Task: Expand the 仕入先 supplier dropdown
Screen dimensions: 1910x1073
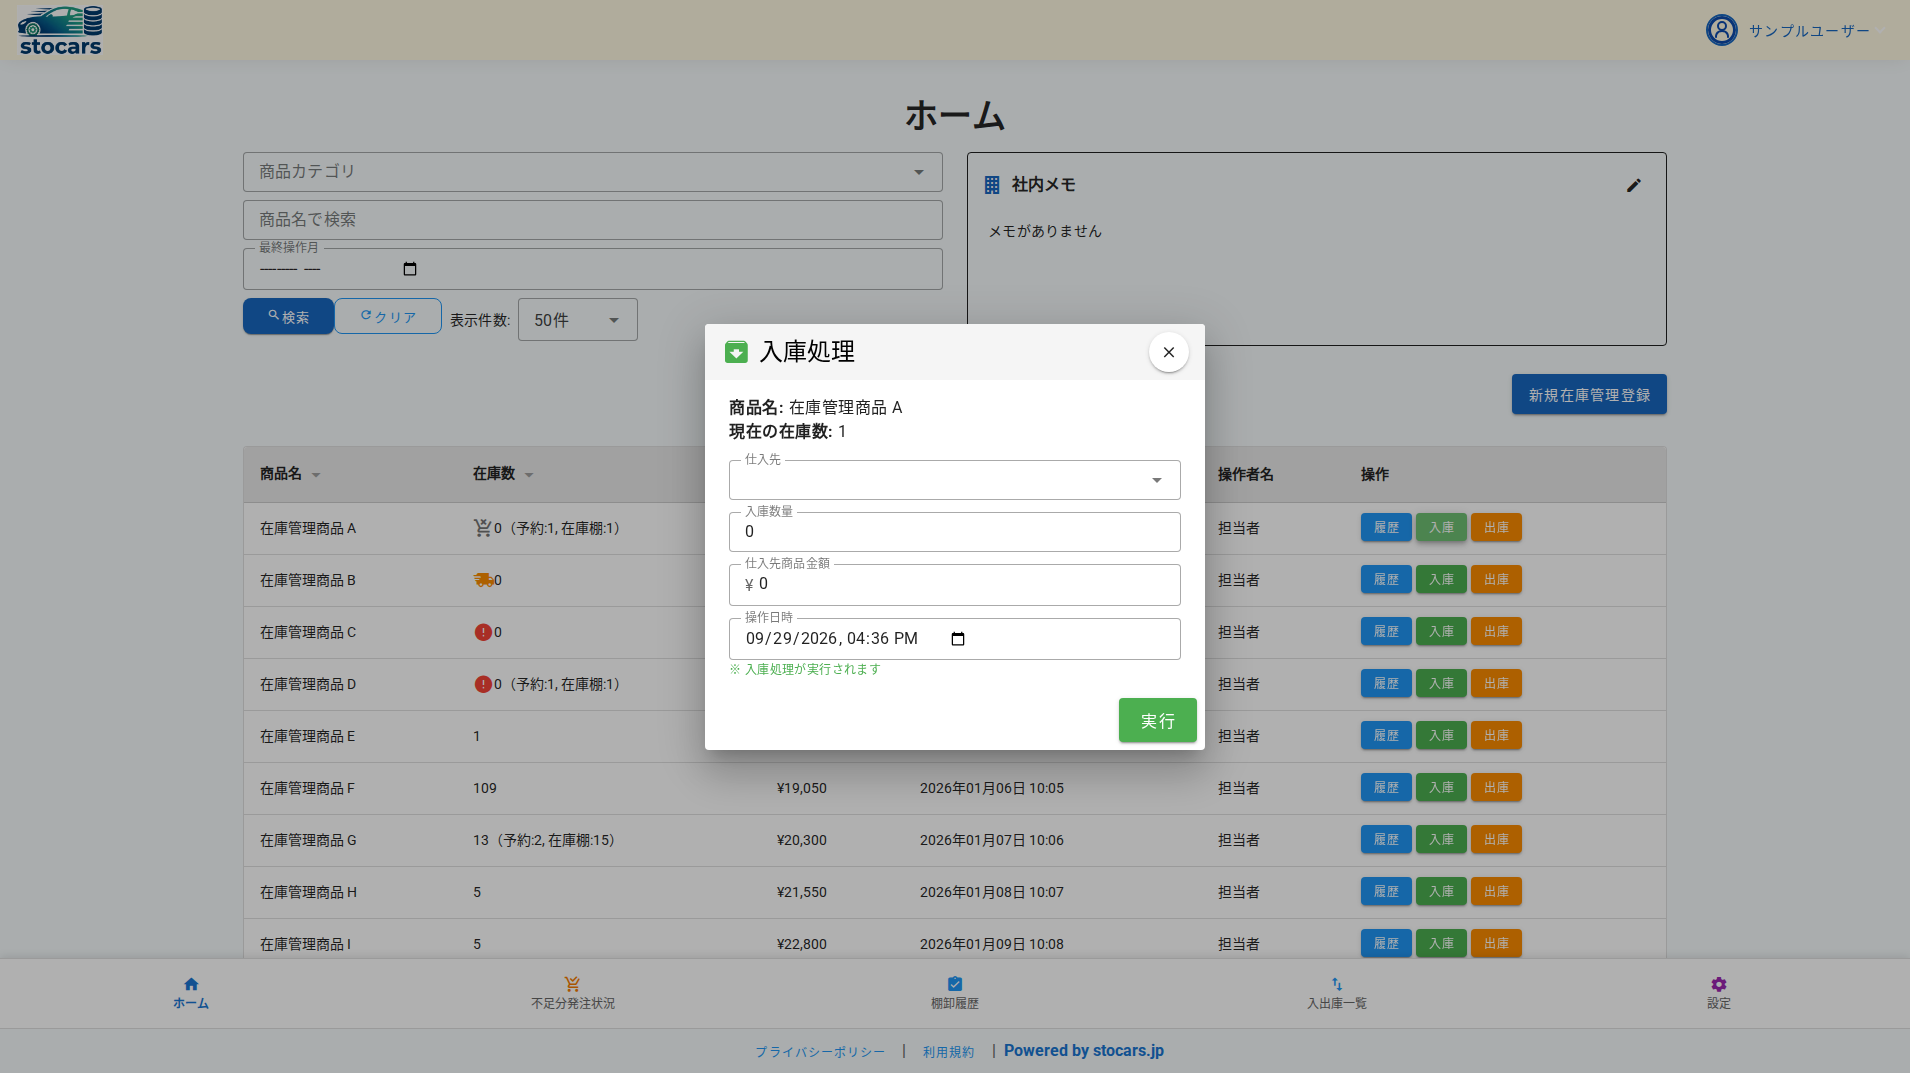Action: [x=955, y=480]
